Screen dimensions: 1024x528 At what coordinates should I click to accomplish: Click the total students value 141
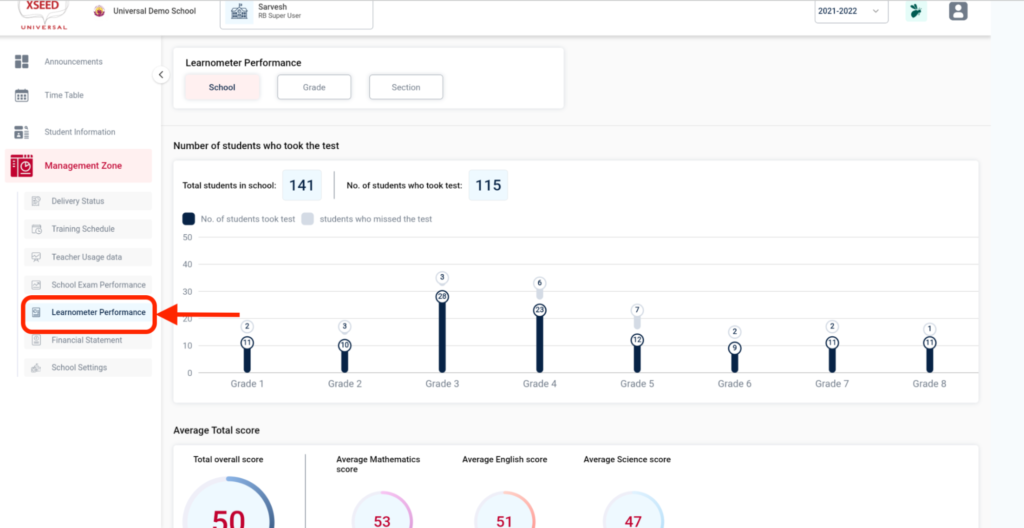[302, 185]
